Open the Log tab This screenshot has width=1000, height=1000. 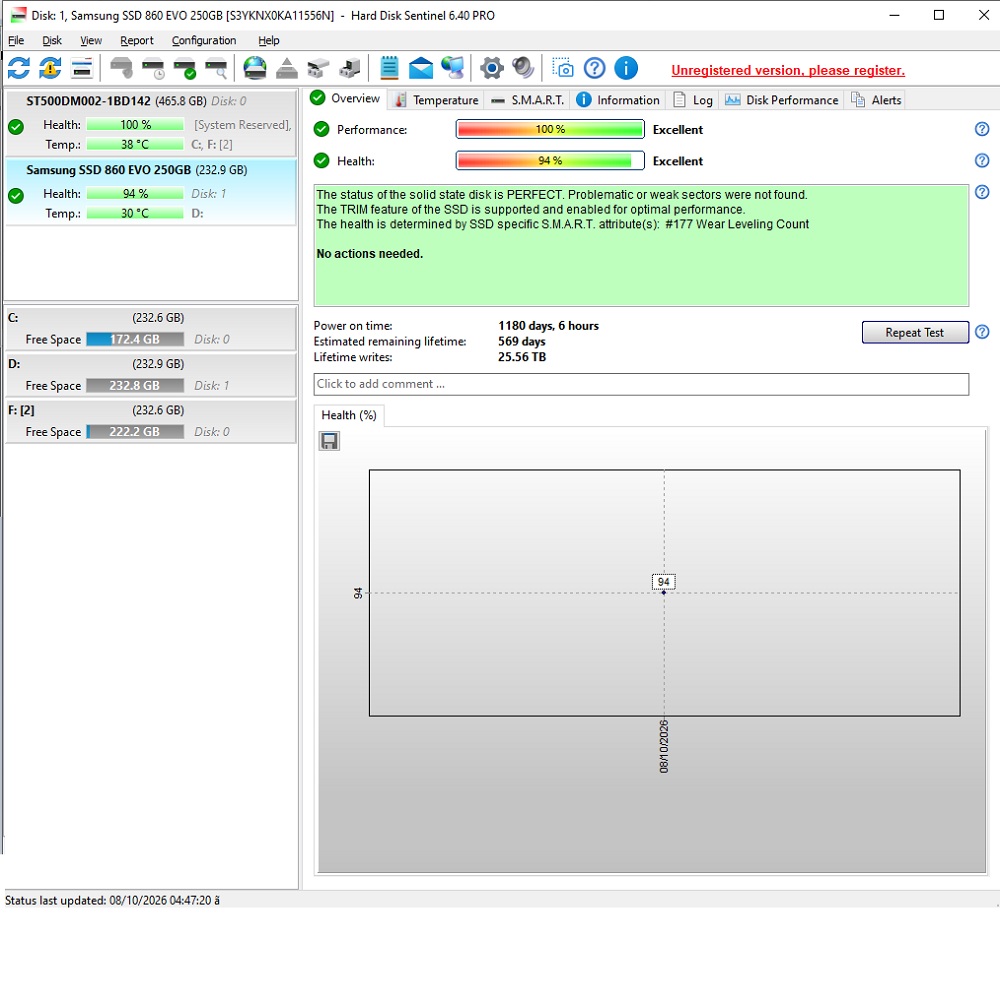pyautogui.click(x=693, y=100)
